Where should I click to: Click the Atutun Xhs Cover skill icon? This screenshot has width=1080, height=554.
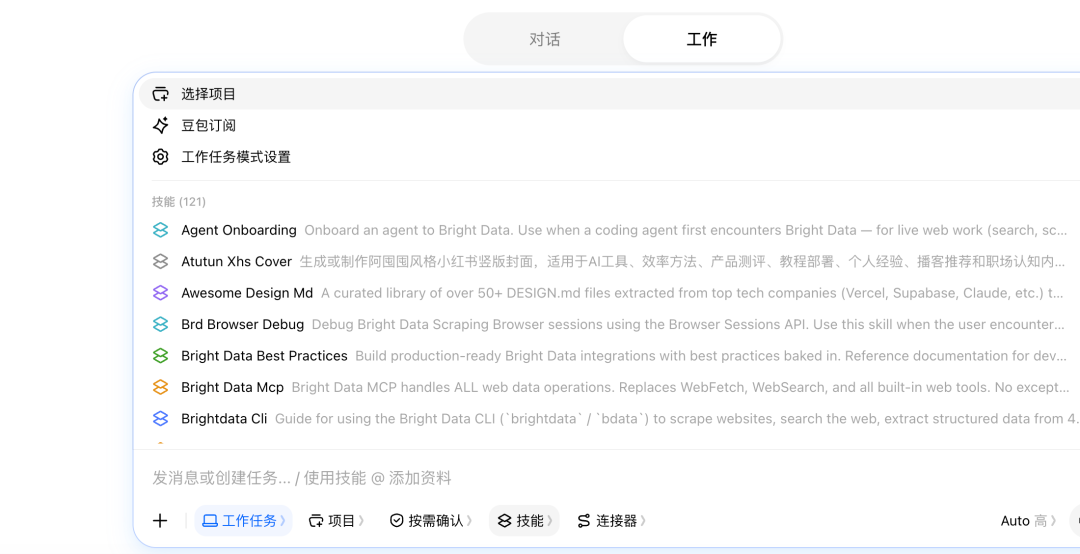pos(160,262)
